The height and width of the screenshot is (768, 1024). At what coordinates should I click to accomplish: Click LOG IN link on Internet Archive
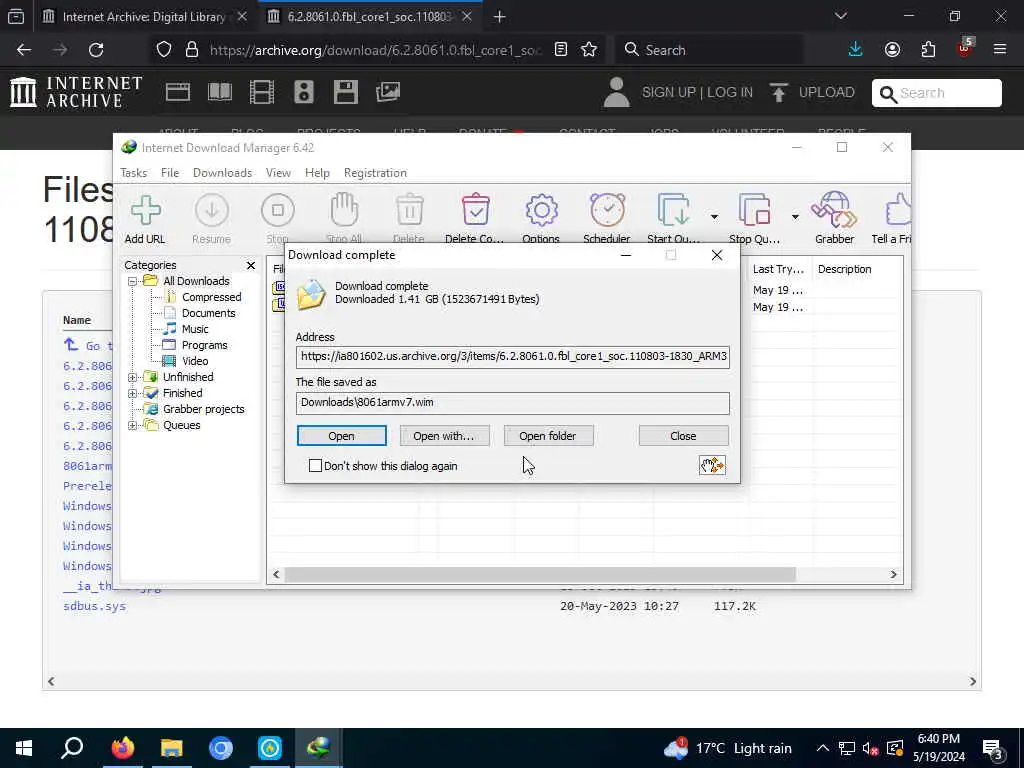729,92
